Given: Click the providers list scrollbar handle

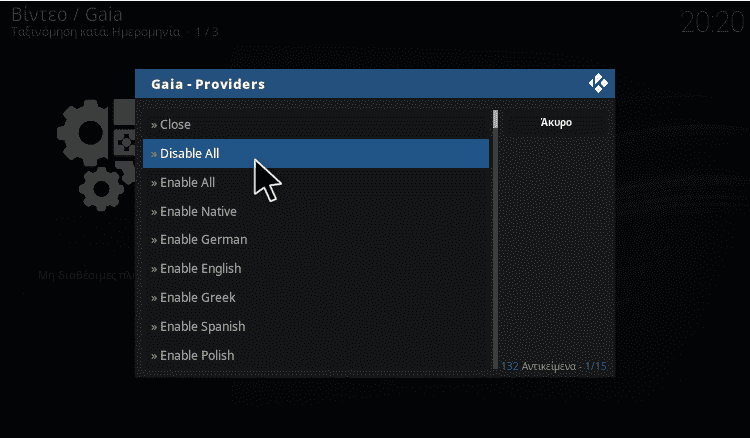Looking at the screenshot, I should pyautogui.click(x=496, y=120).
